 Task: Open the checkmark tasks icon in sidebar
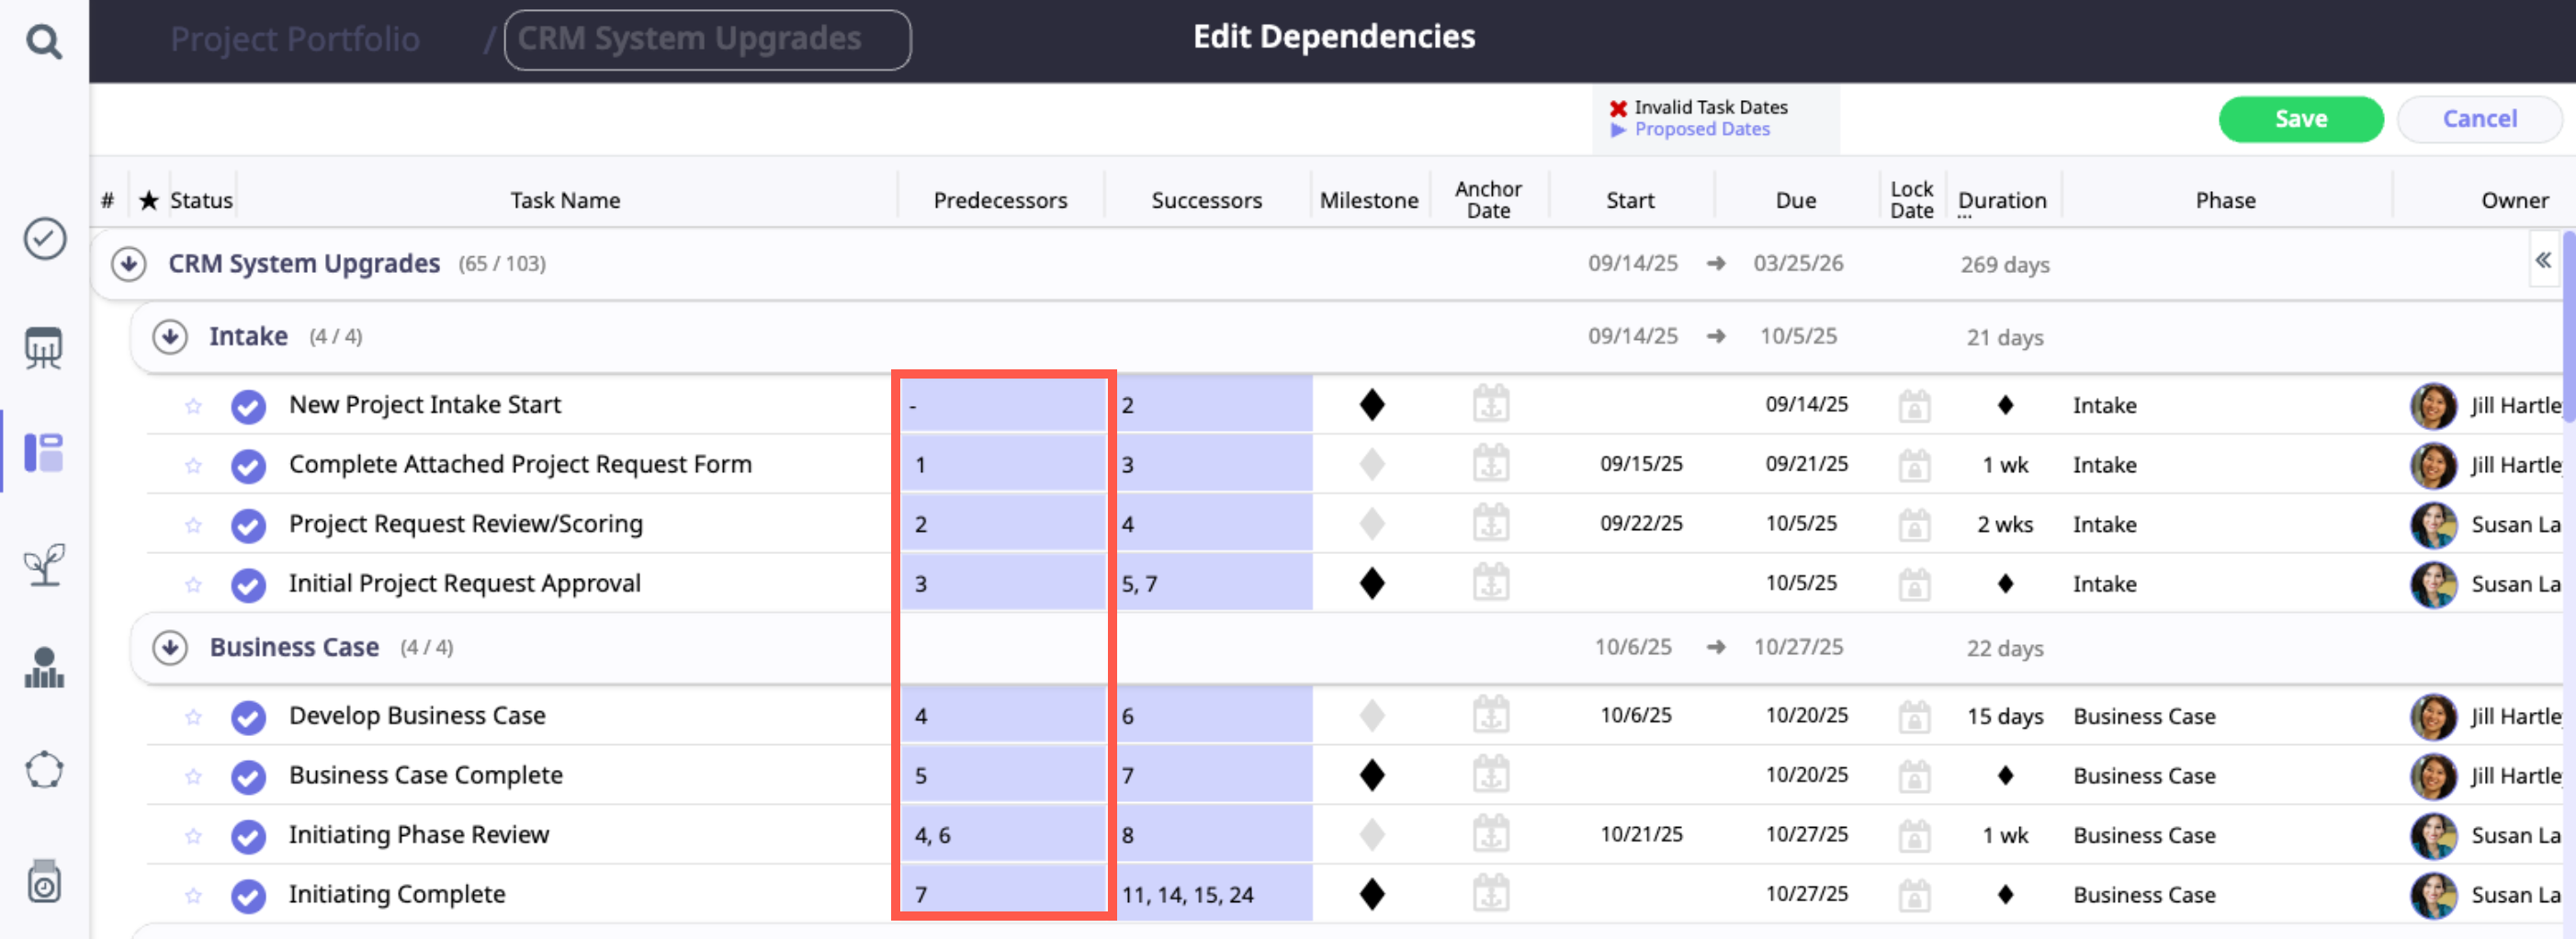click(44, 239)
